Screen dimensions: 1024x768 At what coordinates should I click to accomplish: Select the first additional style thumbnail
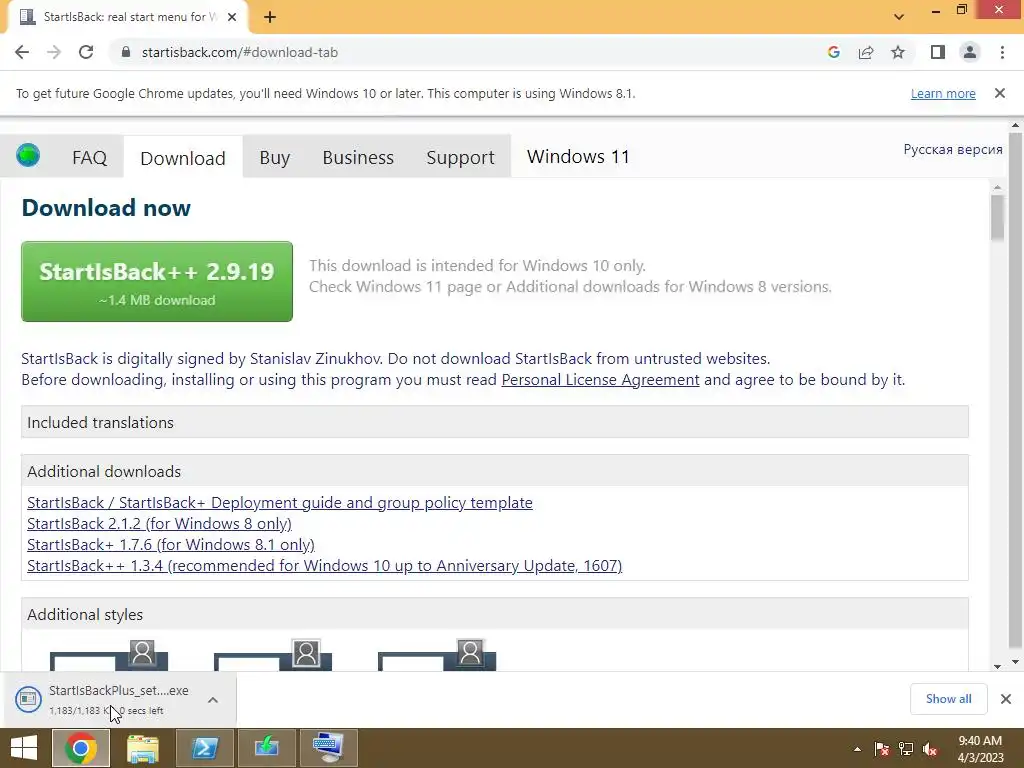pos(109,655)
